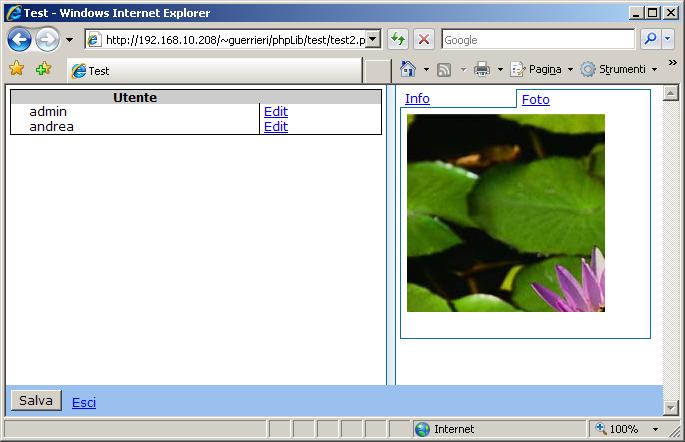Click Add to Favorites plus-star icon
Image resolution: width=685 pixels, height=442 pixels.
(x=43, y=69)
